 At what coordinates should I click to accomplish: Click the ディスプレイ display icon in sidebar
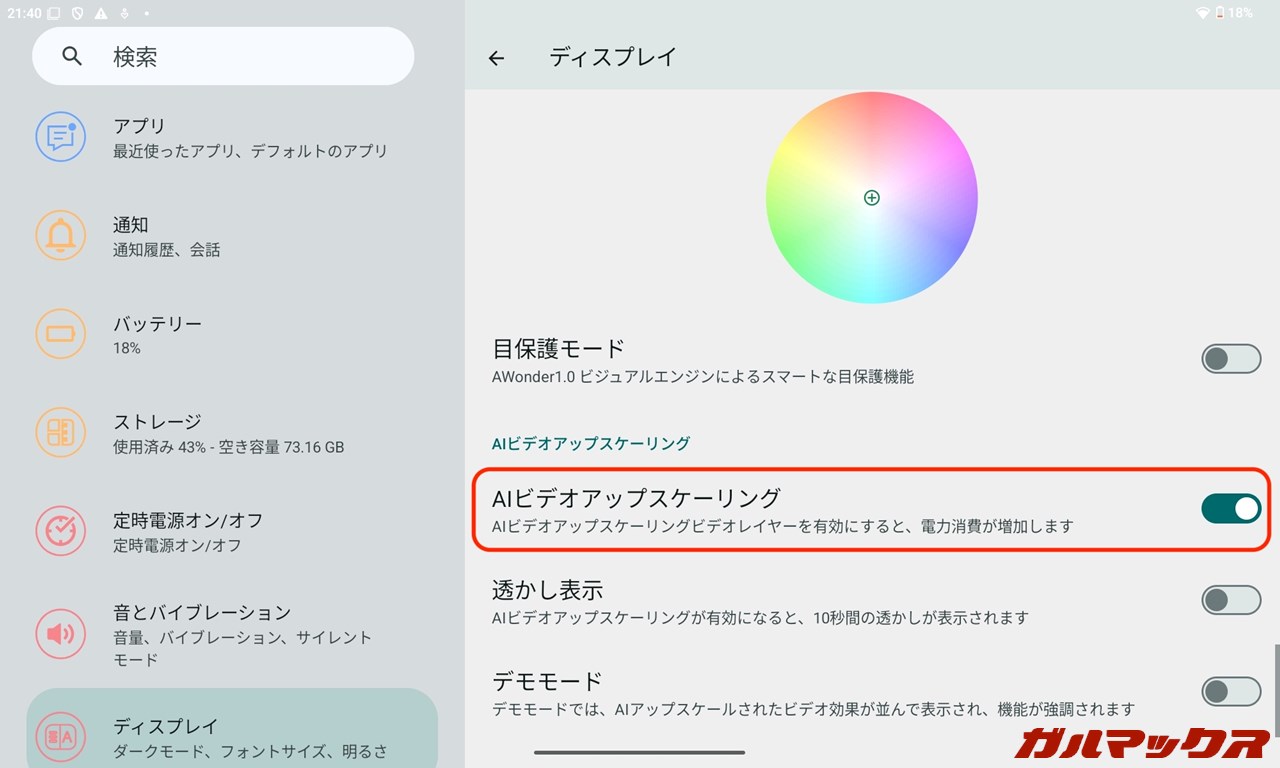[61, 736]
